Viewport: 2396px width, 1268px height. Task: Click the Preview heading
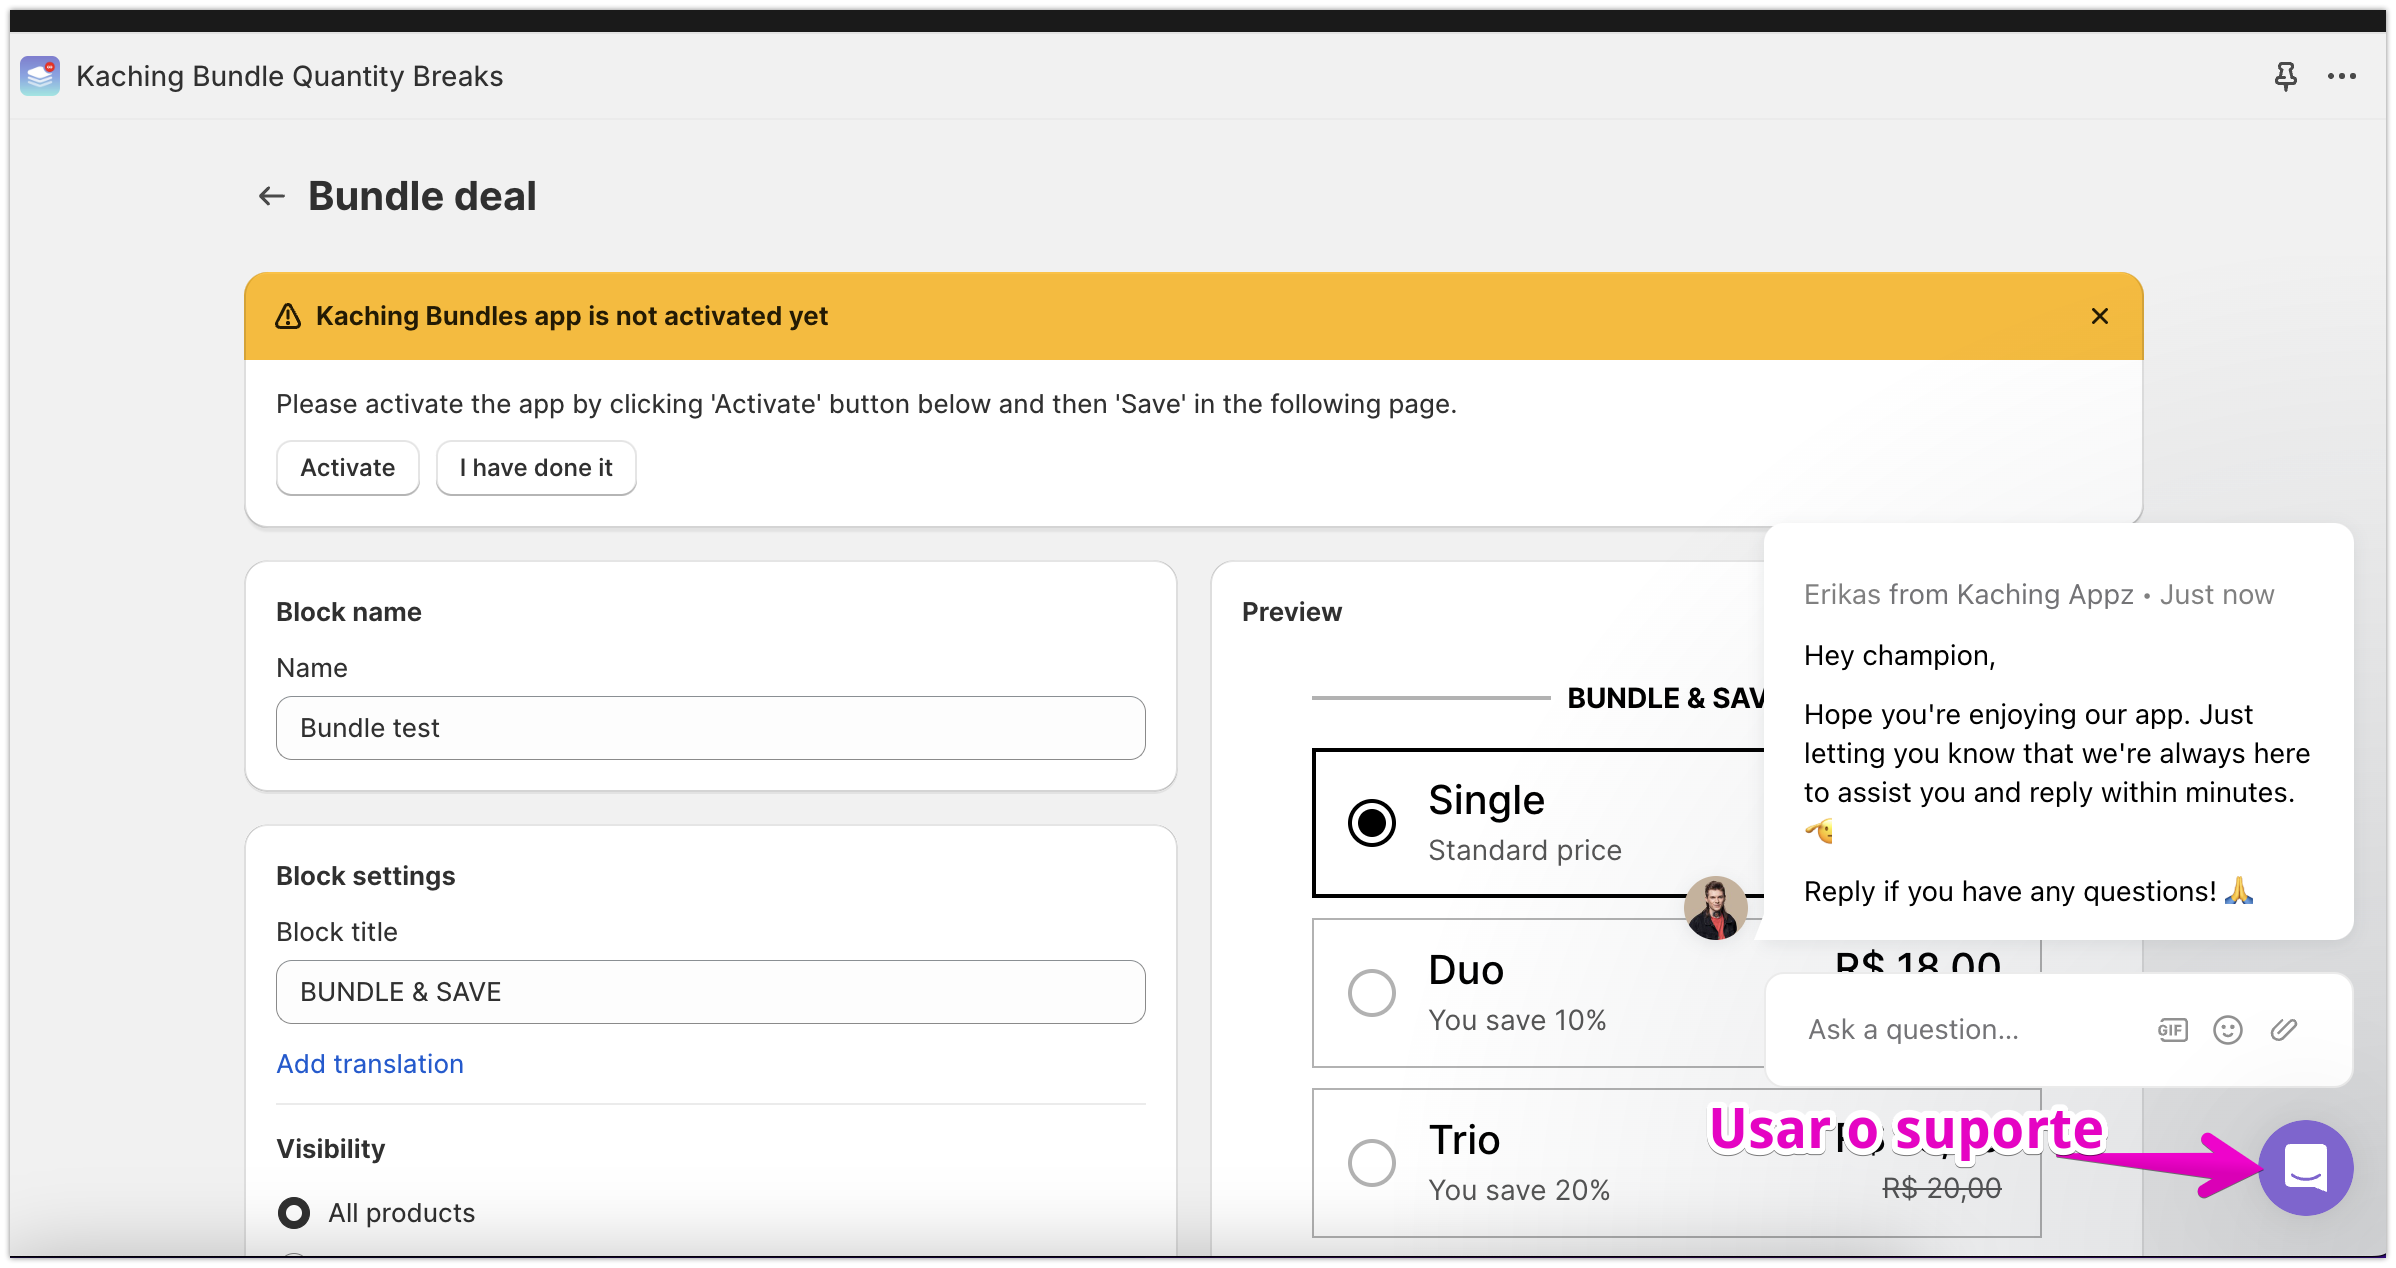click(x=1292, y=612)
